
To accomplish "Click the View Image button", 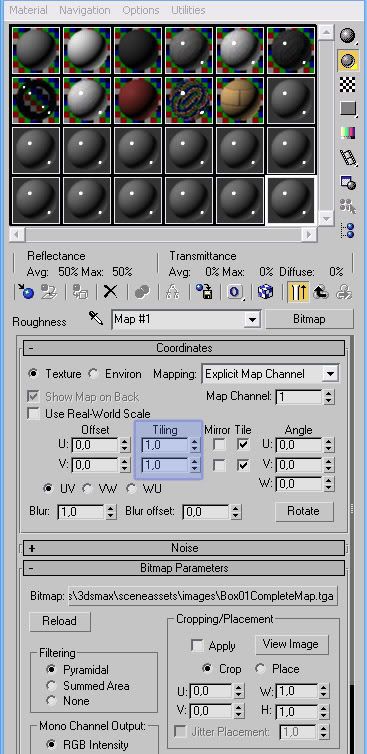I will [291, 644].
